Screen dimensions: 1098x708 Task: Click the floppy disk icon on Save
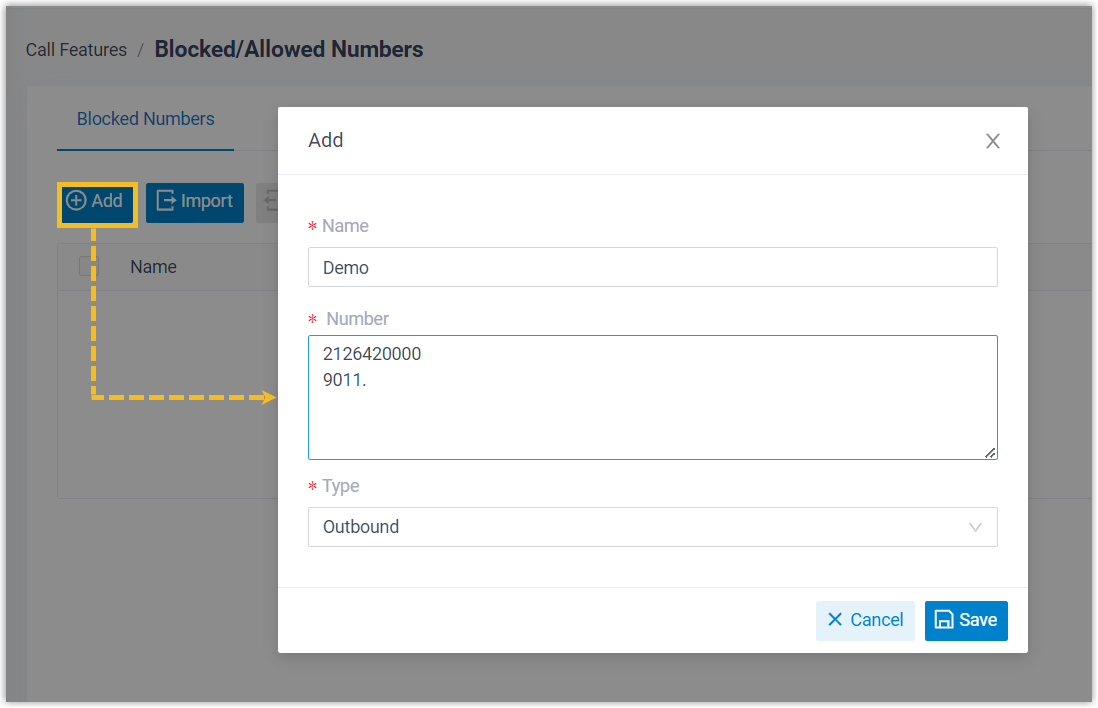coord(943,620)
